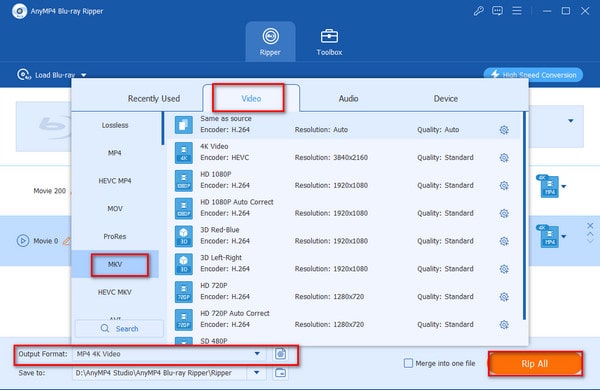Select the HD 1080P preset name

click(215, 174)
